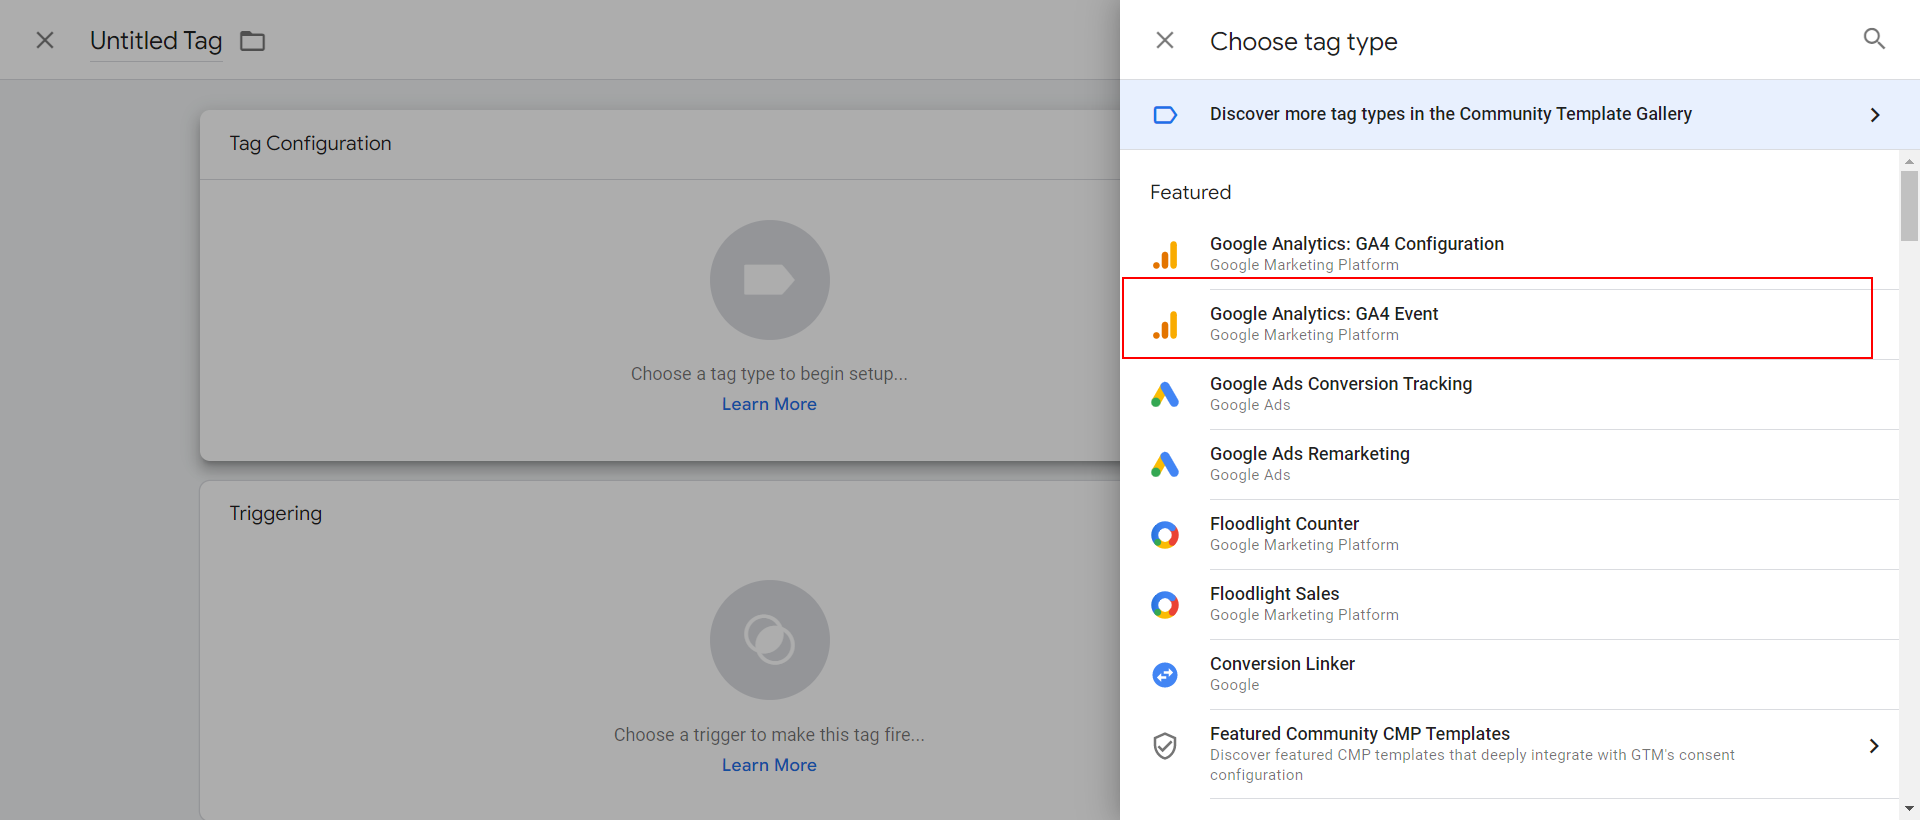
Task: Pick Floodlight Sales tag type
Action: coord(1510,604)
